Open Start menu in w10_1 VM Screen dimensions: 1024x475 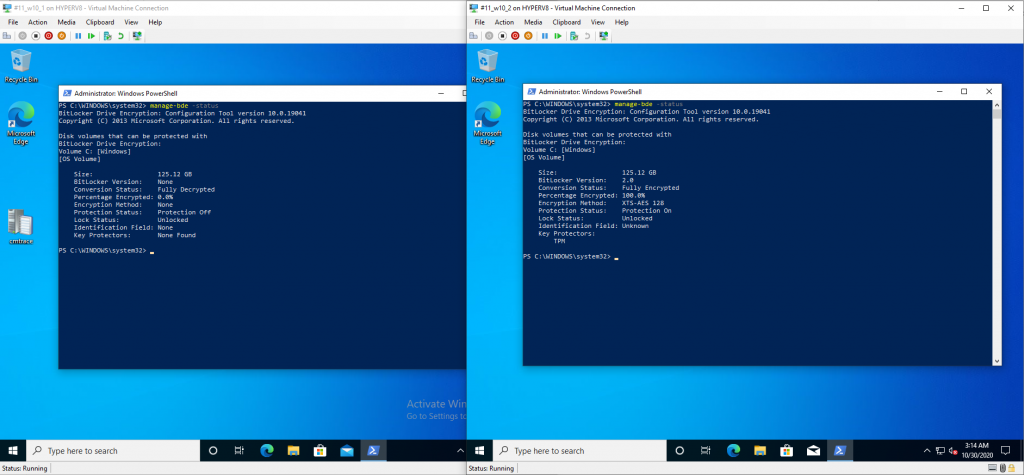[13, 451]
